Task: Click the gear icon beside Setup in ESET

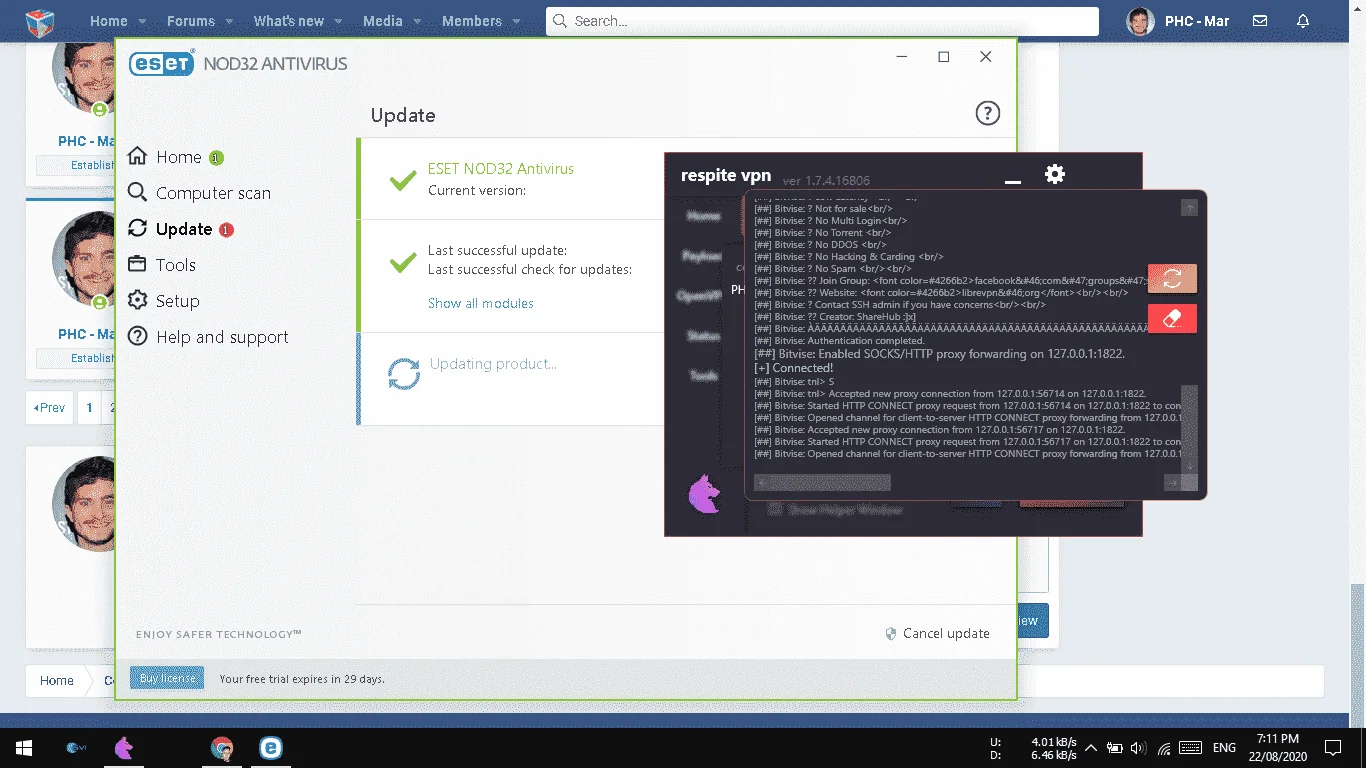Action: tap(137, 301)
